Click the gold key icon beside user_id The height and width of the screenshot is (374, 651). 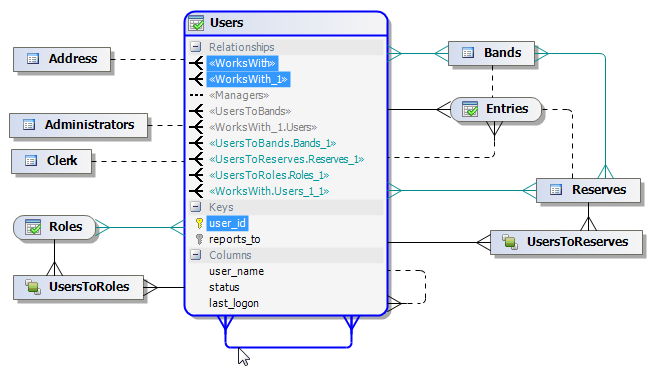tap(199, 223)
